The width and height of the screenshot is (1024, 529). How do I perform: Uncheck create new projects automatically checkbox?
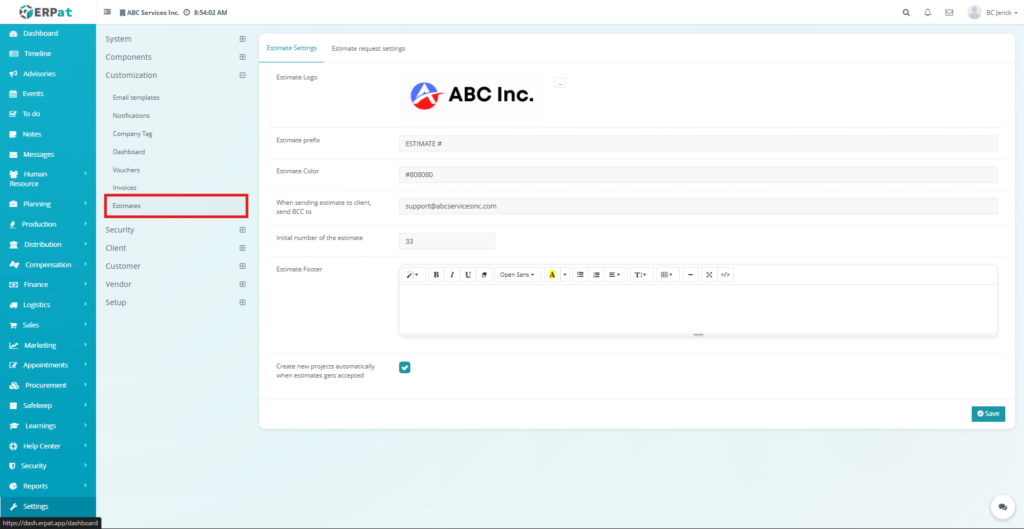[x=405, y=367]
